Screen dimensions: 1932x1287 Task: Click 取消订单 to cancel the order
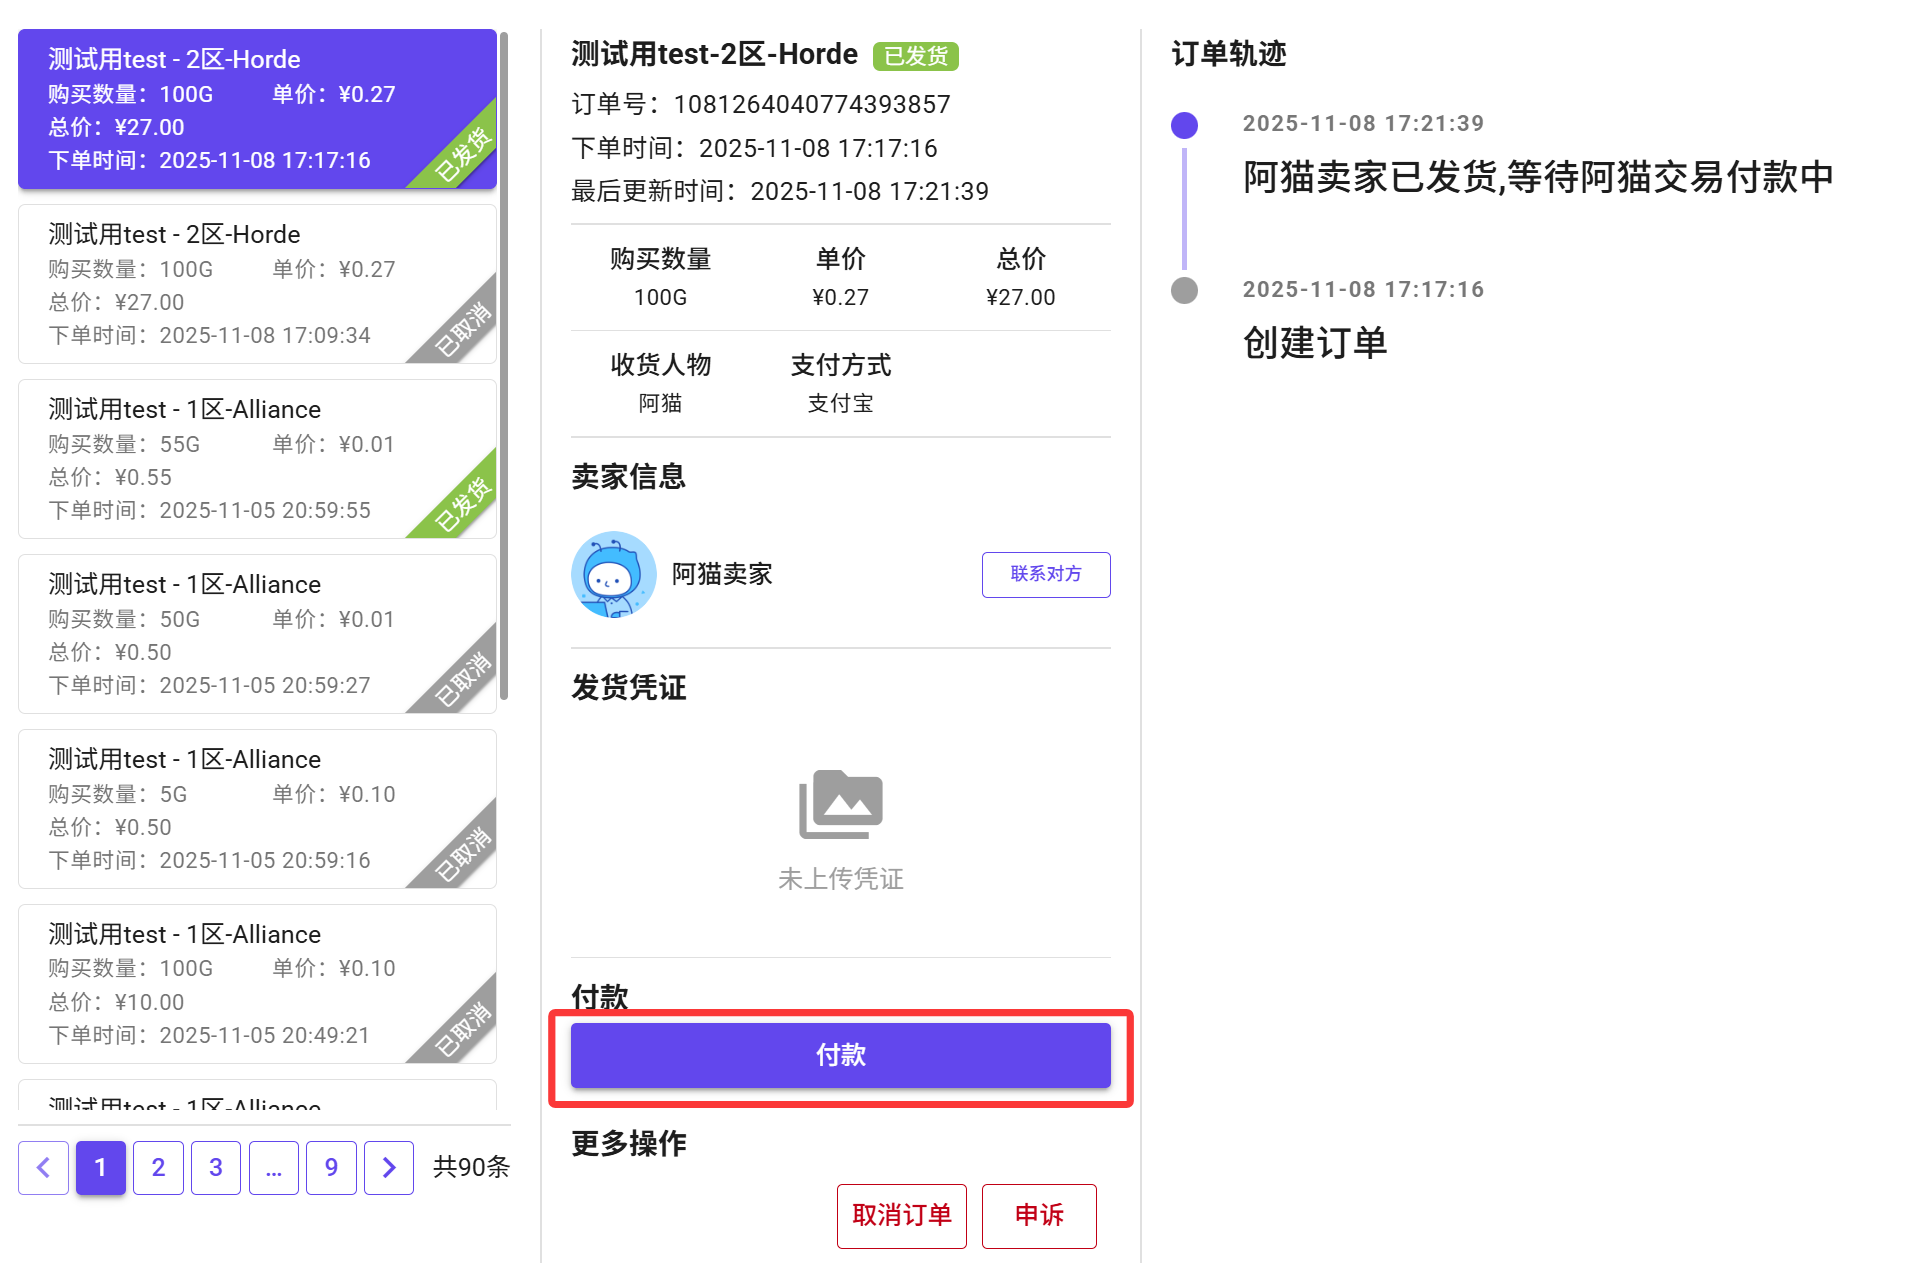point(901,1215)
